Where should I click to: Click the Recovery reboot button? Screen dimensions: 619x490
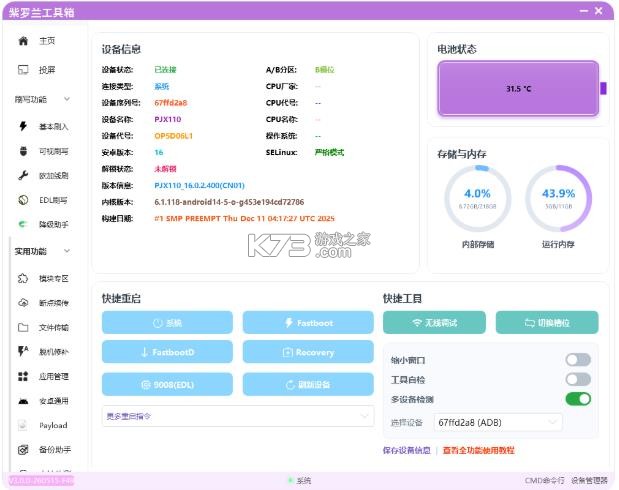[x=308, y=352]
